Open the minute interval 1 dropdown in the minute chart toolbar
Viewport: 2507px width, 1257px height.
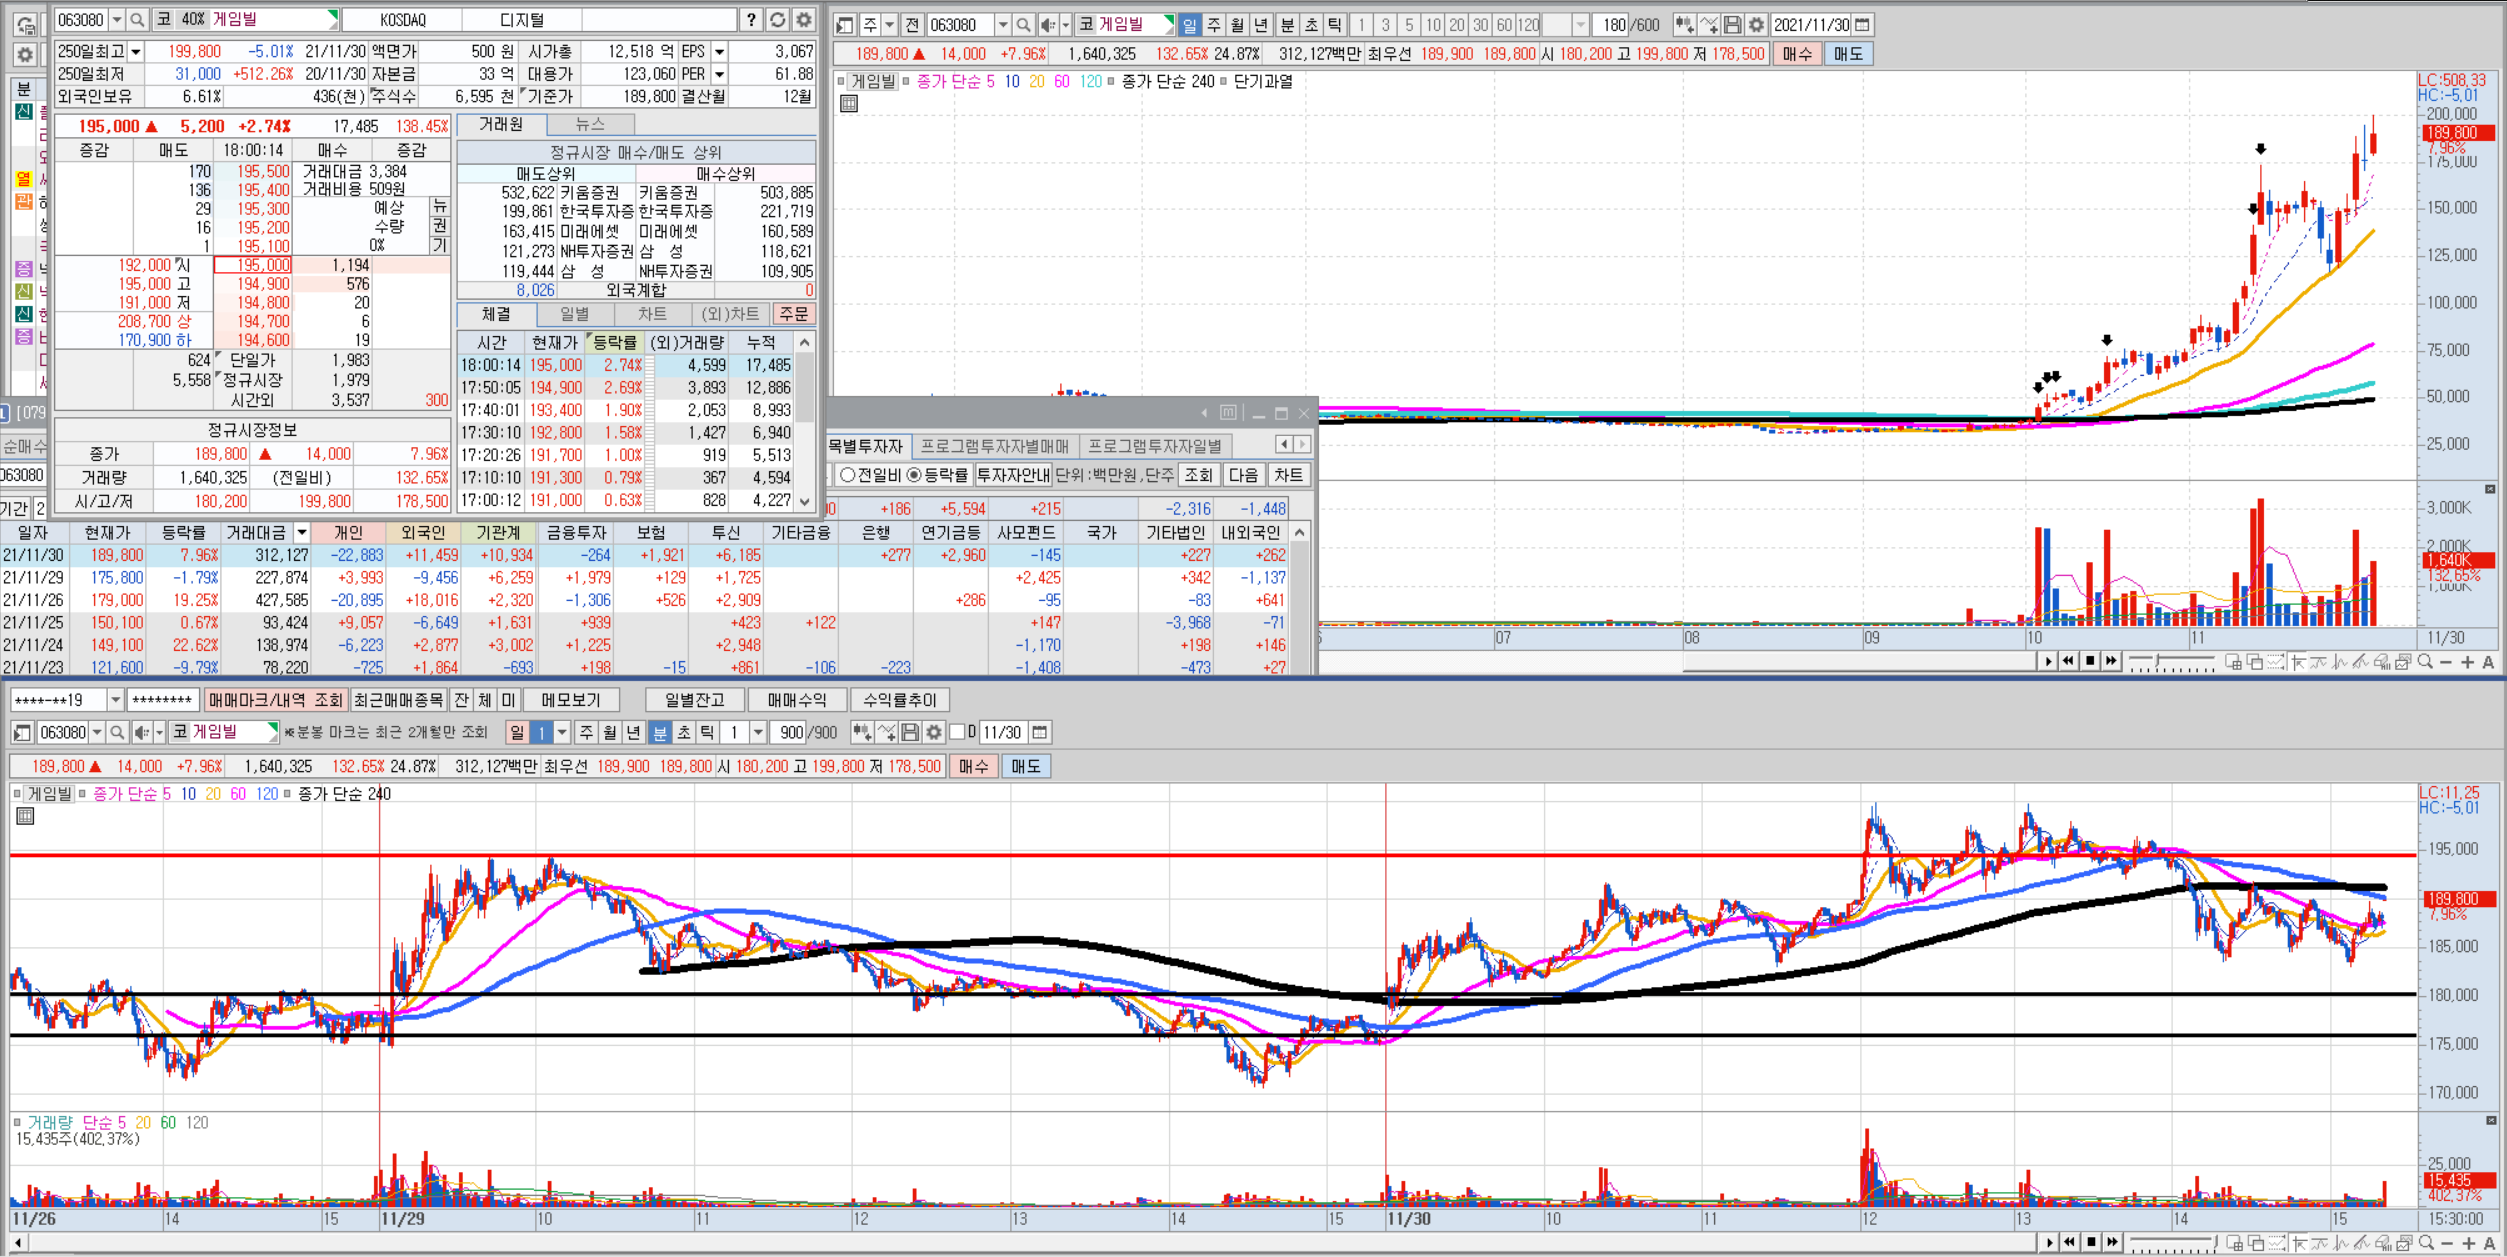point(758,733)
